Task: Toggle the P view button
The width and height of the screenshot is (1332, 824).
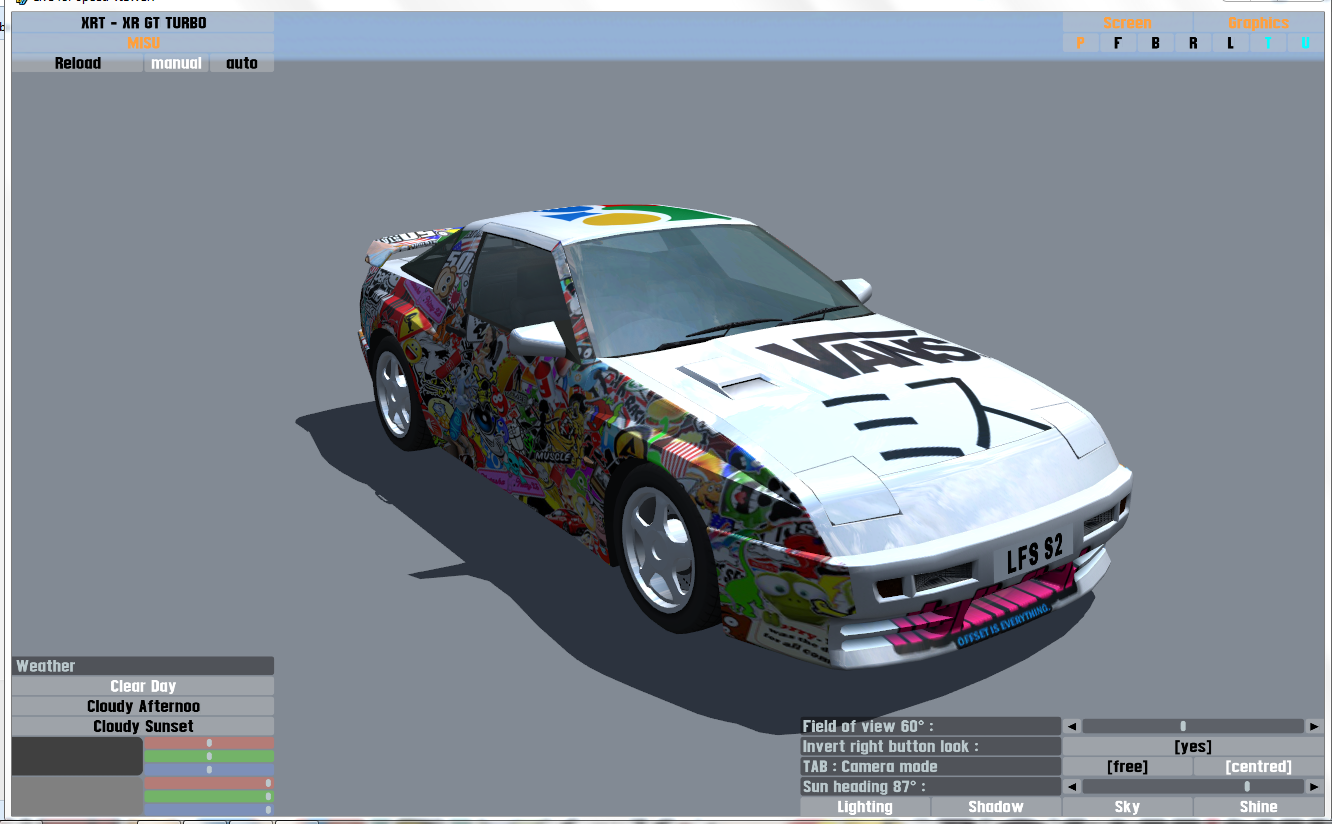Action: (1080, 43)
